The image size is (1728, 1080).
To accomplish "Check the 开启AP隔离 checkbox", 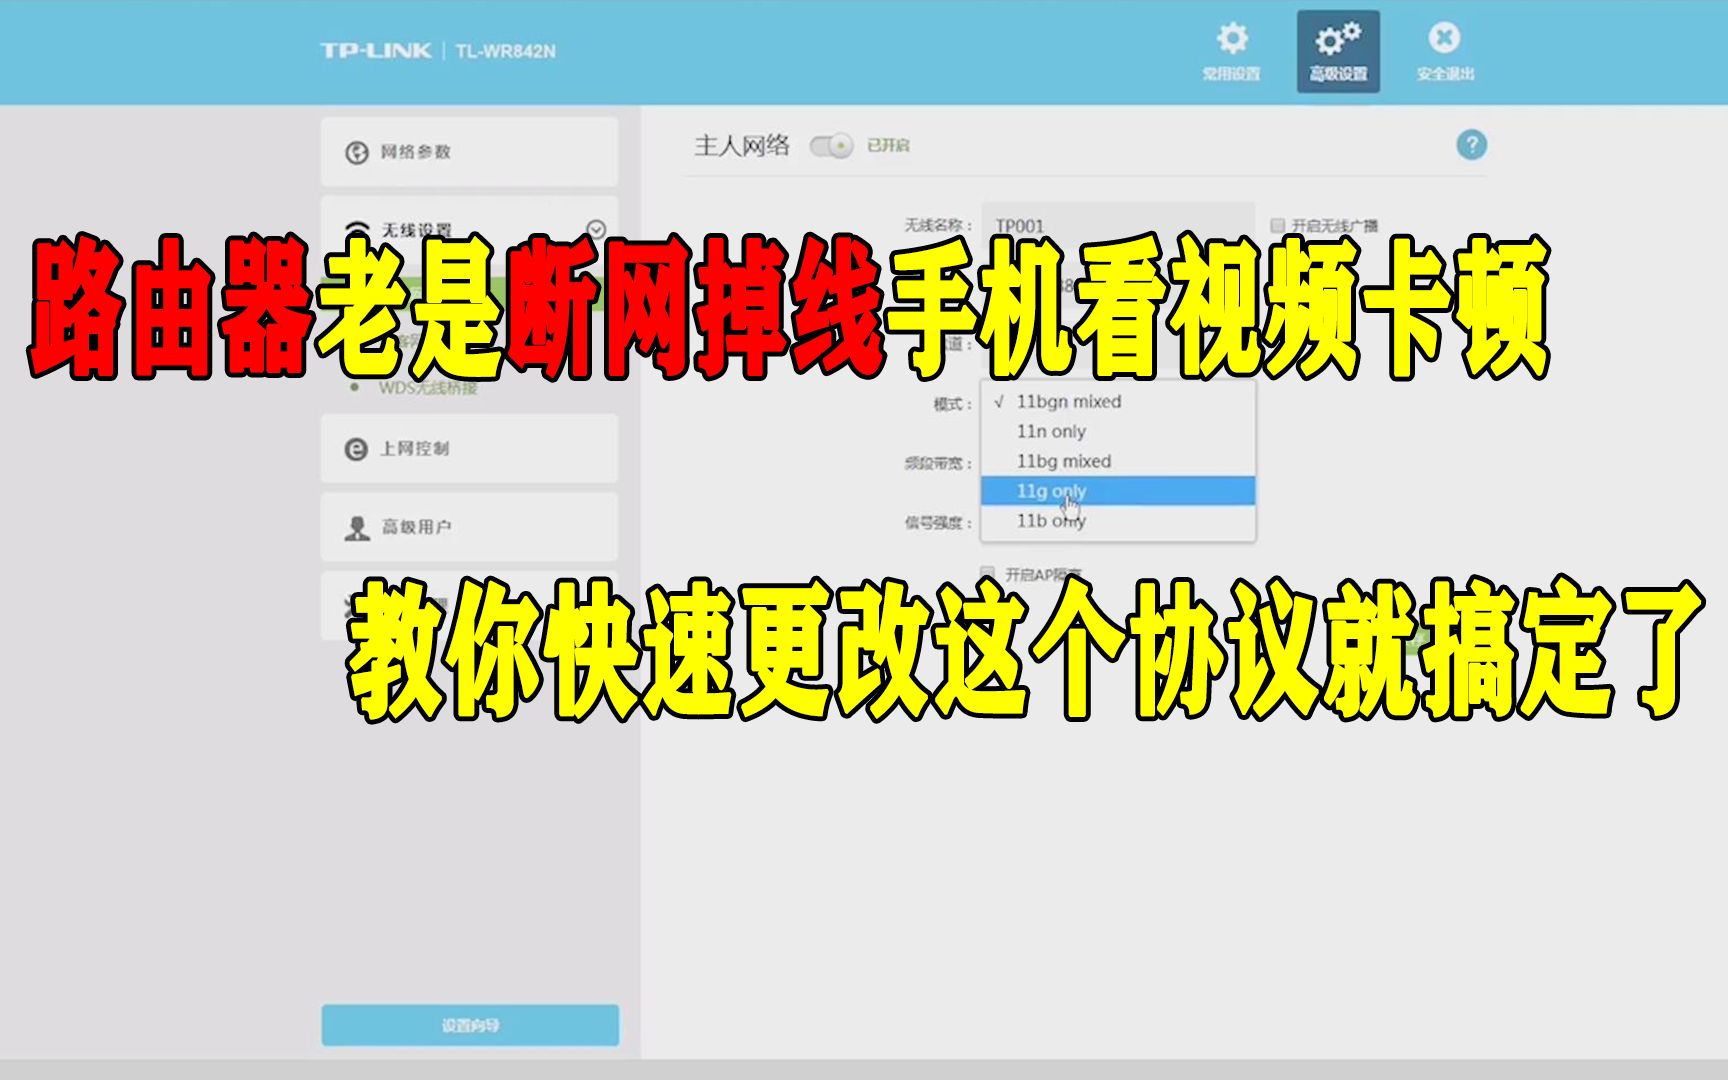I will tap(988, 573).
